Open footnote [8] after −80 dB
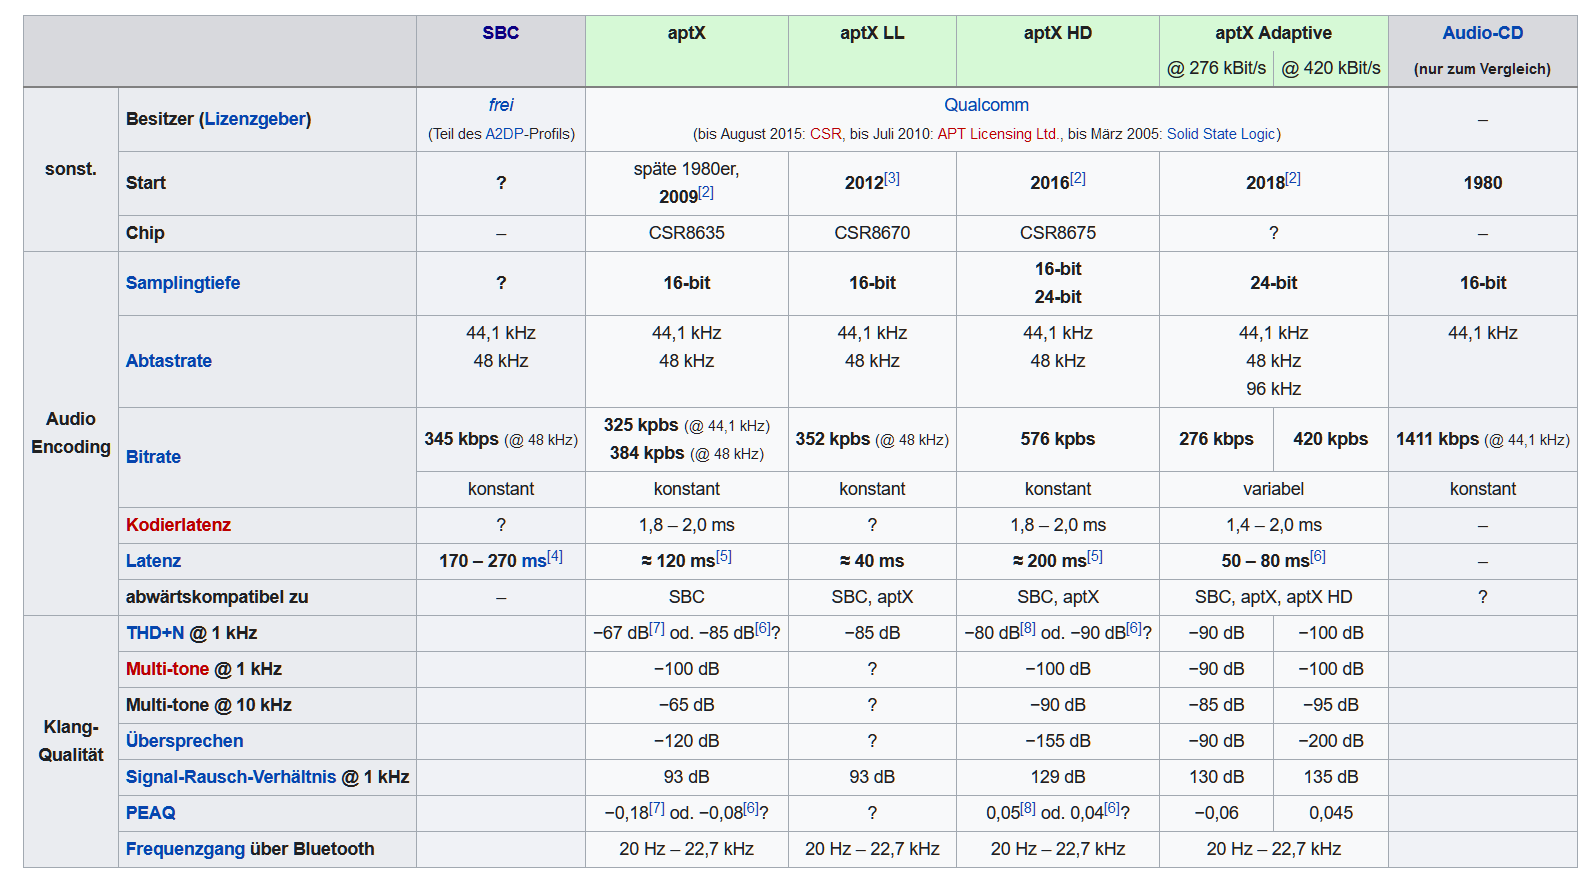The image size is (1590, 882). click(1028, 628)
